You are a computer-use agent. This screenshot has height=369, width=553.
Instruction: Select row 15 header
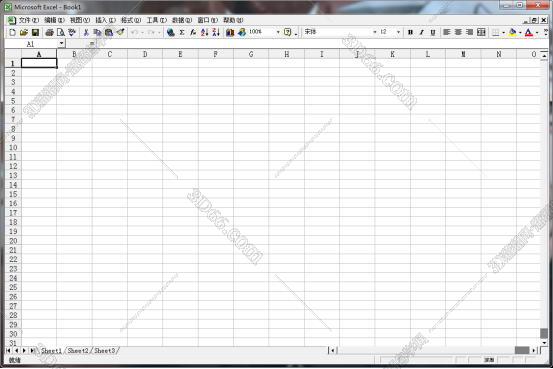13,194
